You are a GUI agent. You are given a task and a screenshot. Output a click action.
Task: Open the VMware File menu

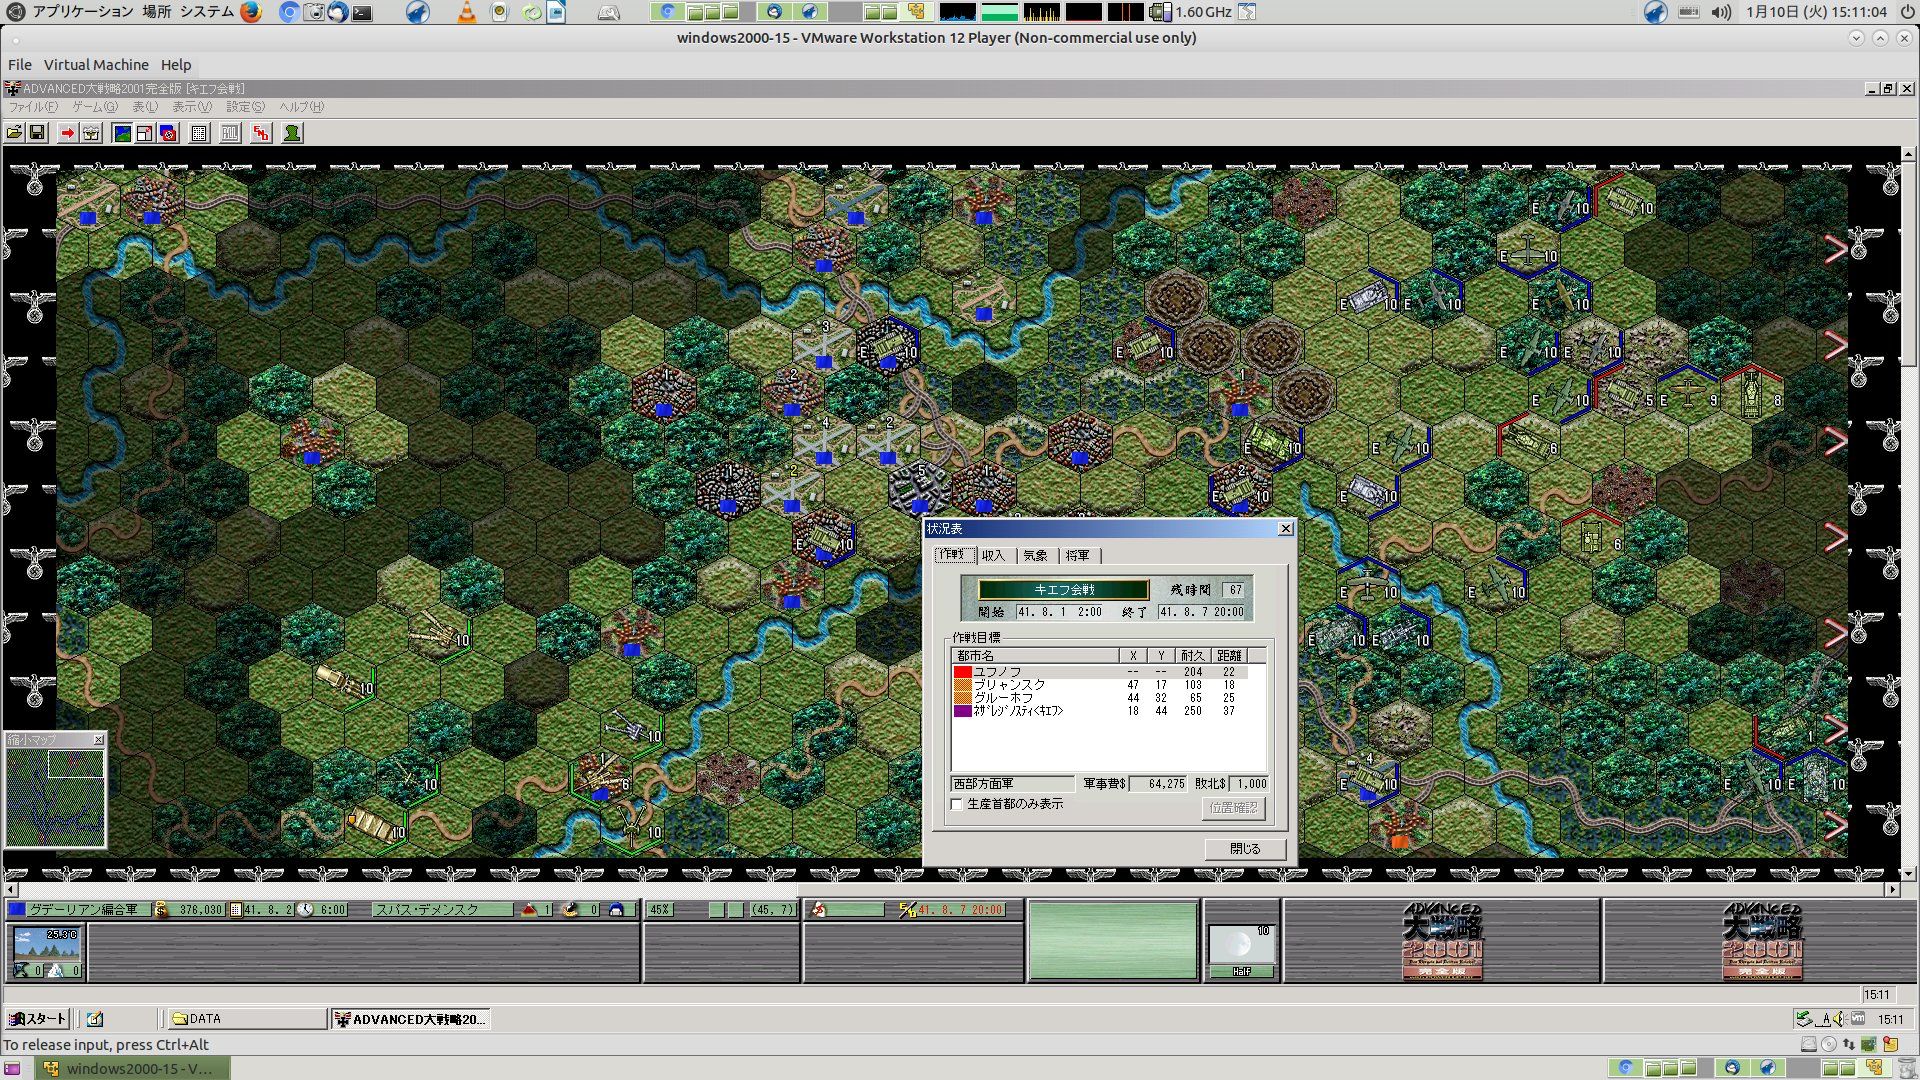[x=20, y=65]
